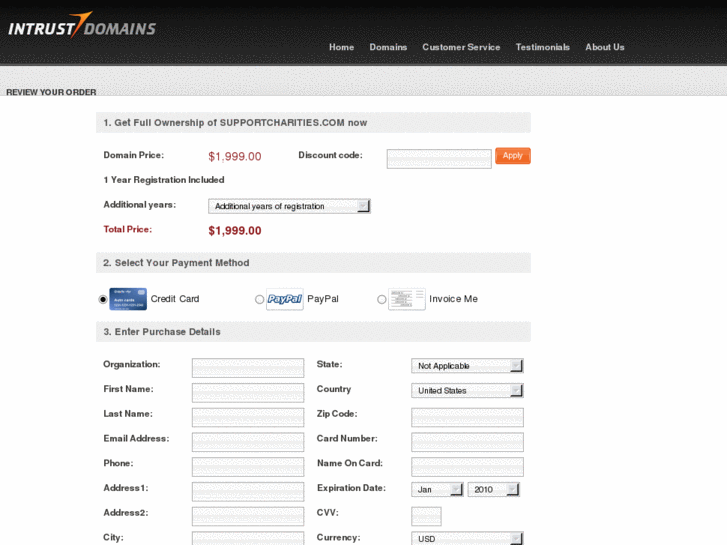Image resolution: width=727 pixels, height=545 pixels.
Task: Click the credit card image icon
Action: [x=128, y=299]
